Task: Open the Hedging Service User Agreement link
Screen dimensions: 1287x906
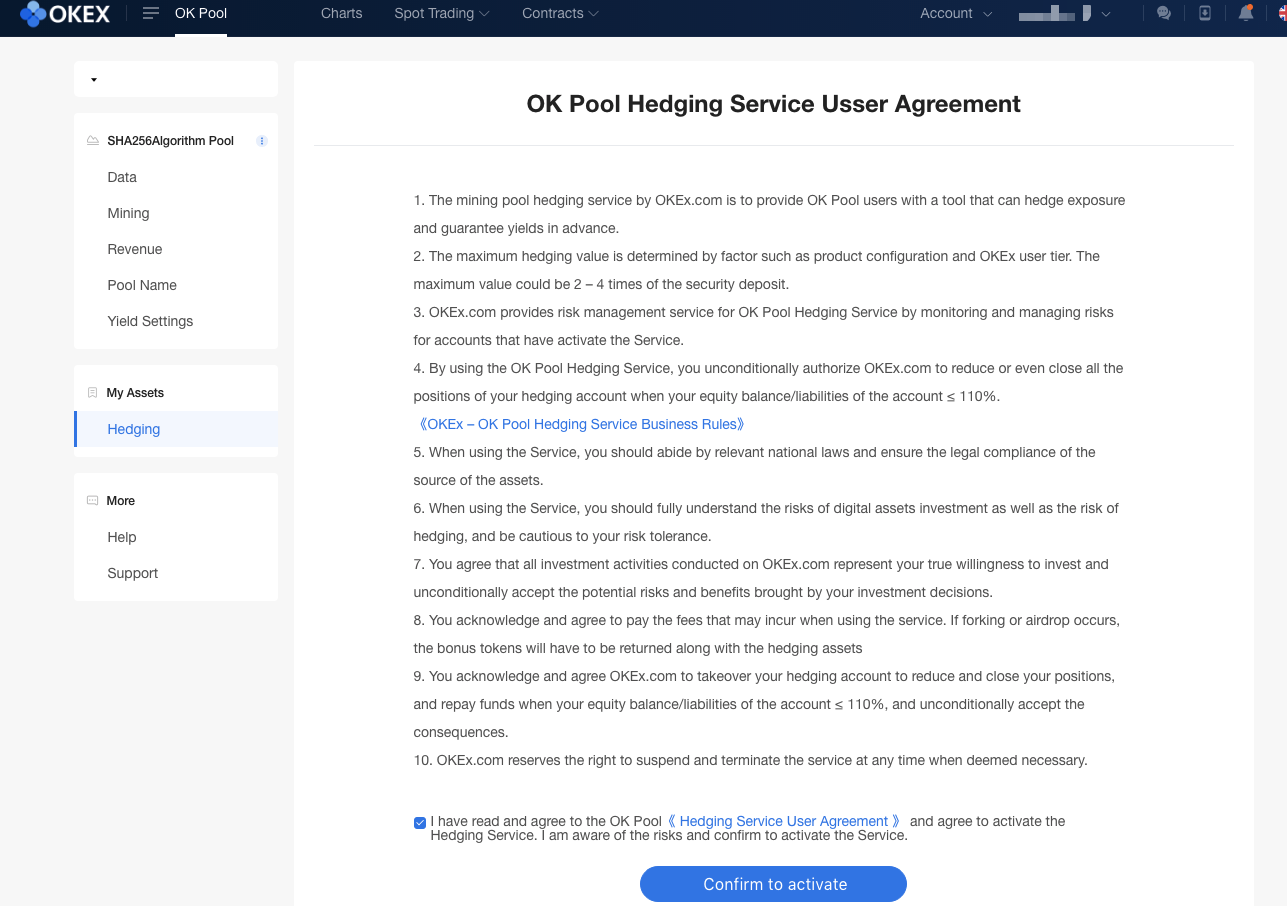Action: pos(785,821)
